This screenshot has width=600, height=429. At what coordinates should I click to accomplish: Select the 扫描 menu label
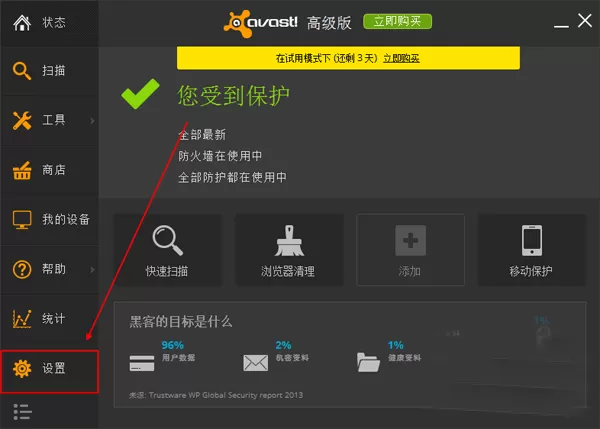tap(54, 71)
